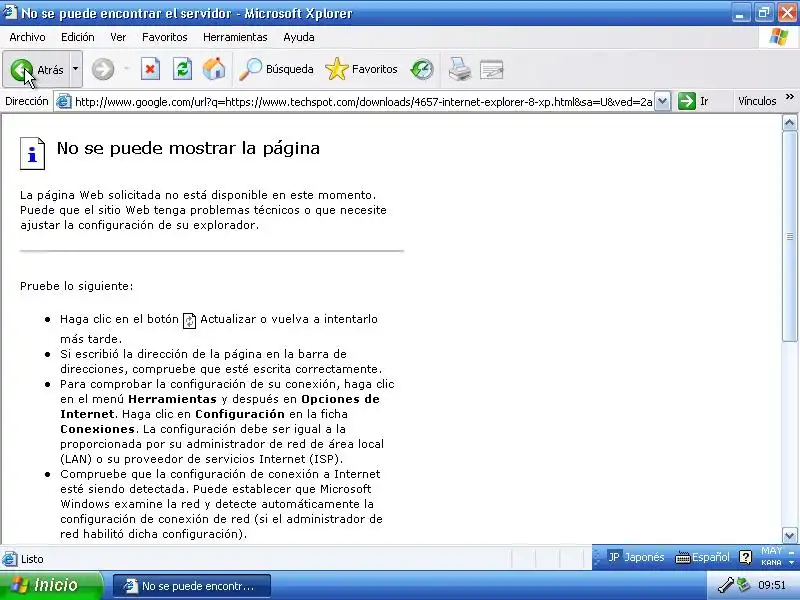Click the Vínculos links toolbar label

757,101
